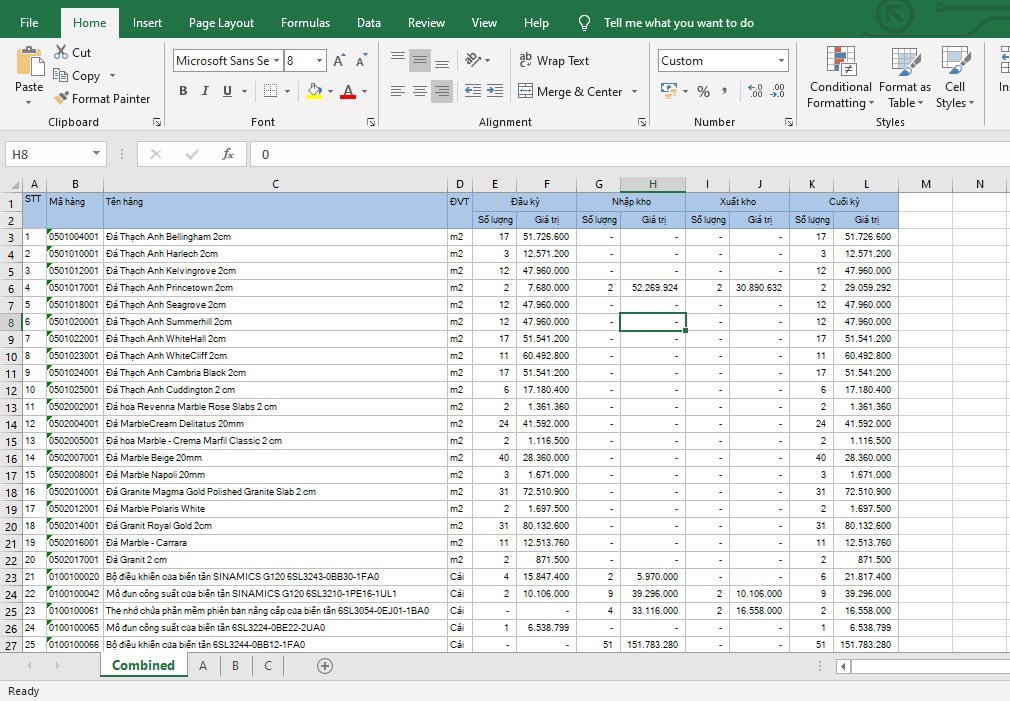Click the Cut scissors icon
The width and height of the screenshot is (1010, 701).
coord(61,52)
